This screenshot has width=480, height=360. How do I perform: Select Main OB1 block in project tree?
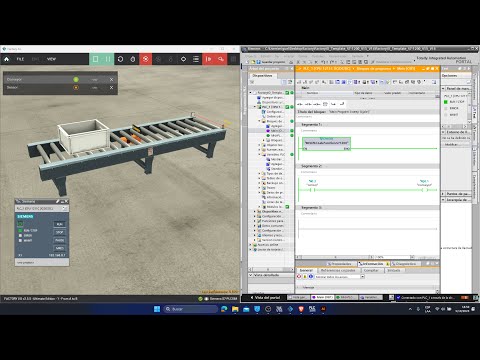pos(275,131)
